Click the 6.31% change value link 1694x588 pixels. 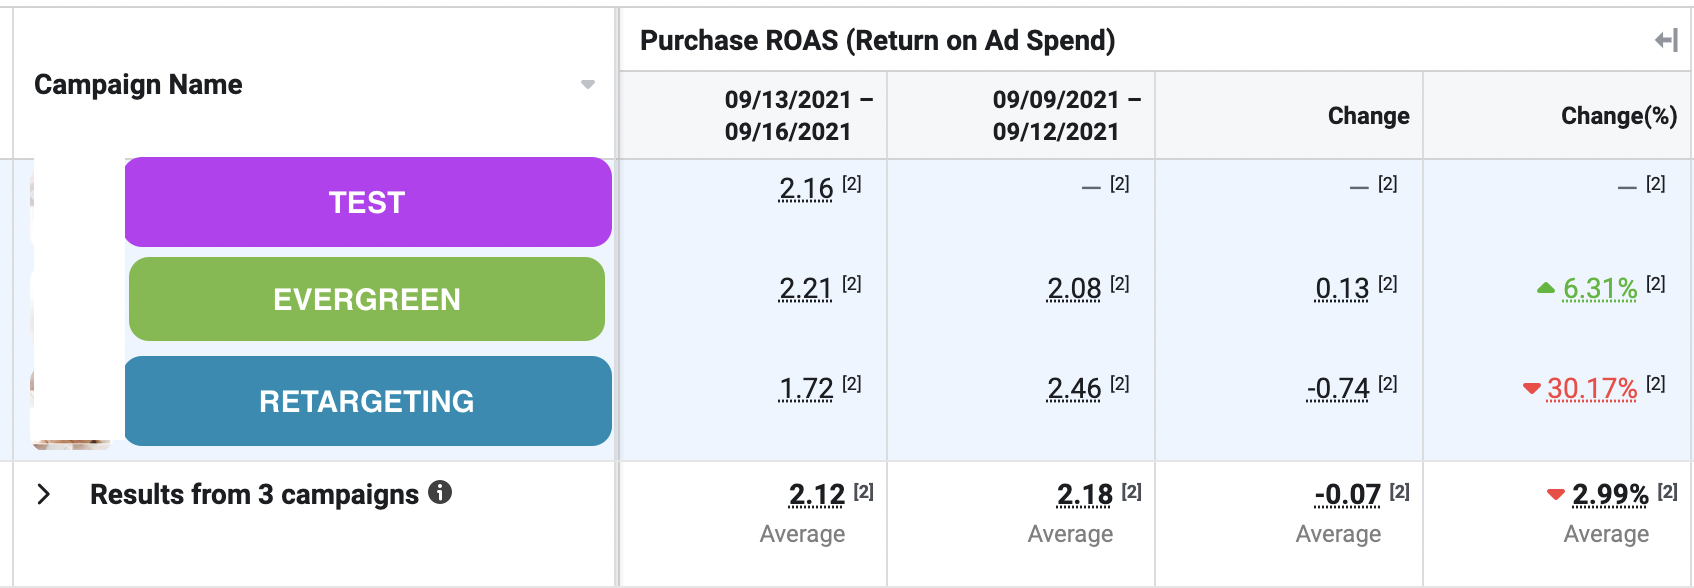coord(1599,288)
